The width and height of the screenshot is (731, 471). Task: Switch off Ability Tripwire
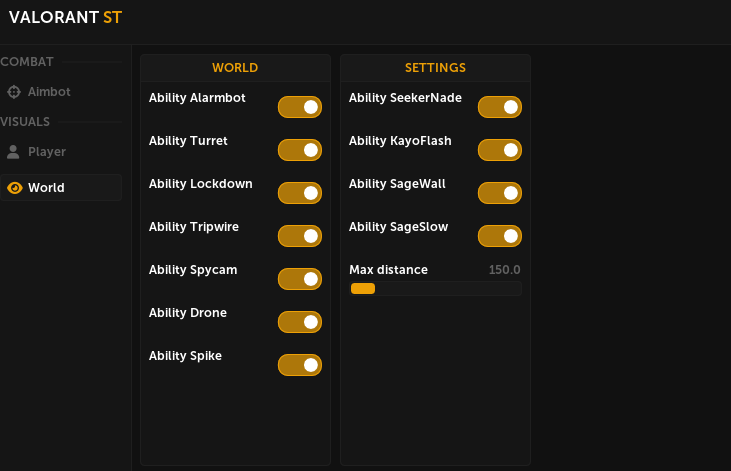coord(299,236)
